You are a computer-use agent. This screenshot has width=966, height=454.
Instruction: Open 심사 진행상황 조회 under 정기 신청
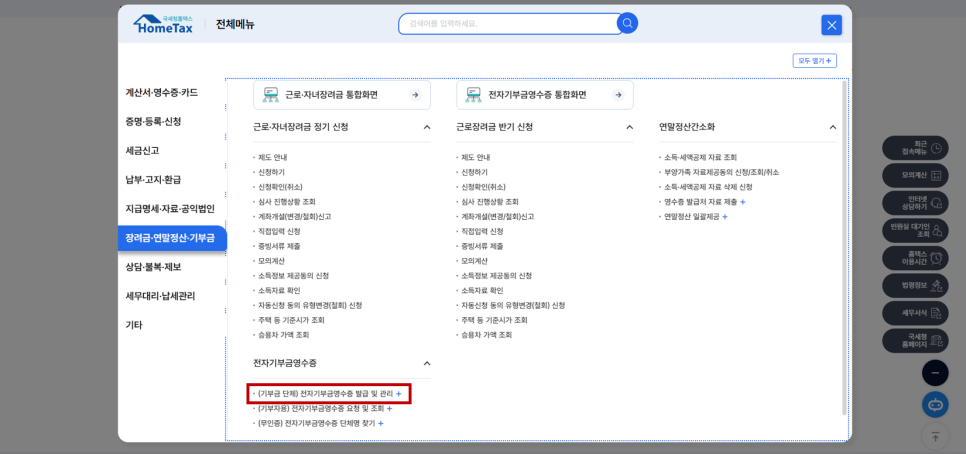tap(286, 202)
